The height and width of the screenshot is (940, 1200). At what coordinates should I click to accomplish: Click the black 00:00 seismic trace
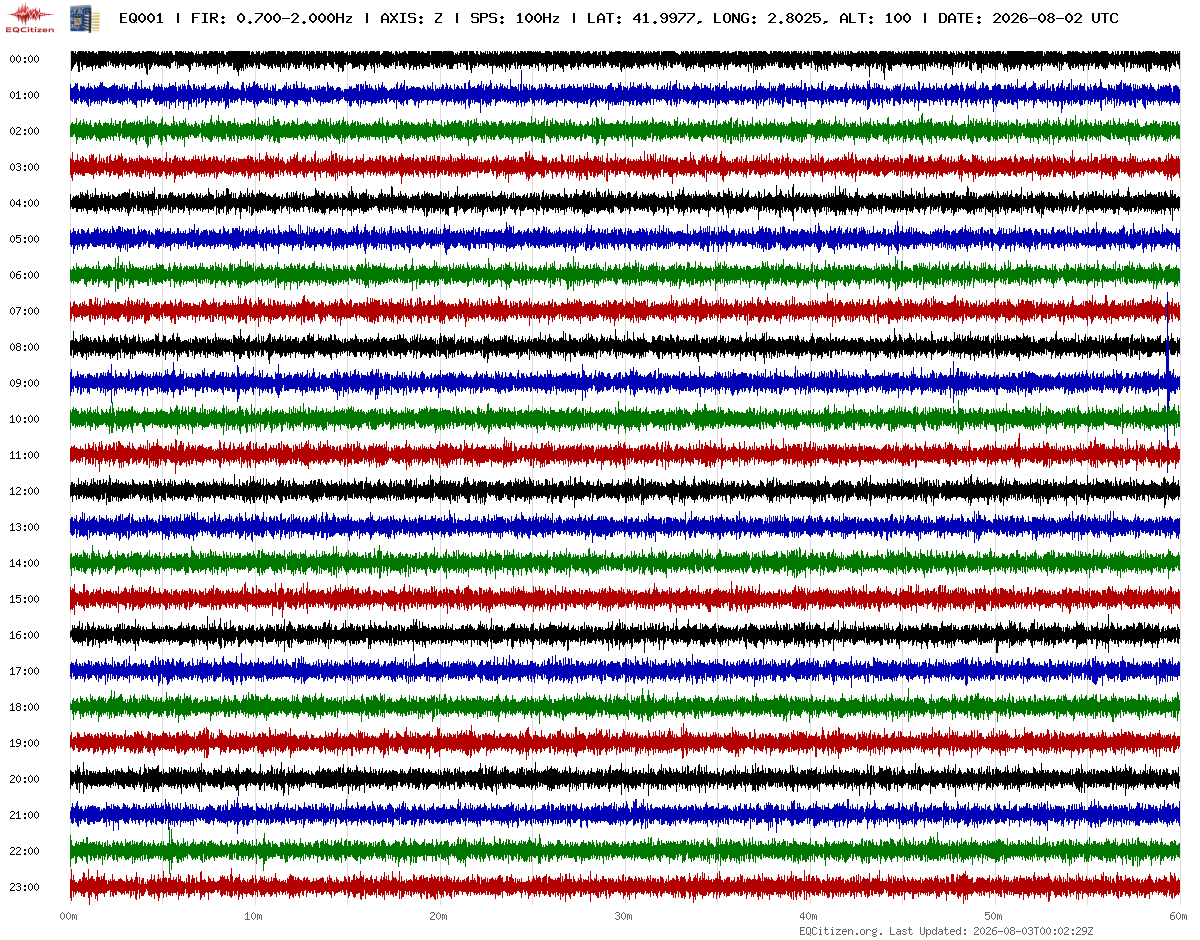625,60
